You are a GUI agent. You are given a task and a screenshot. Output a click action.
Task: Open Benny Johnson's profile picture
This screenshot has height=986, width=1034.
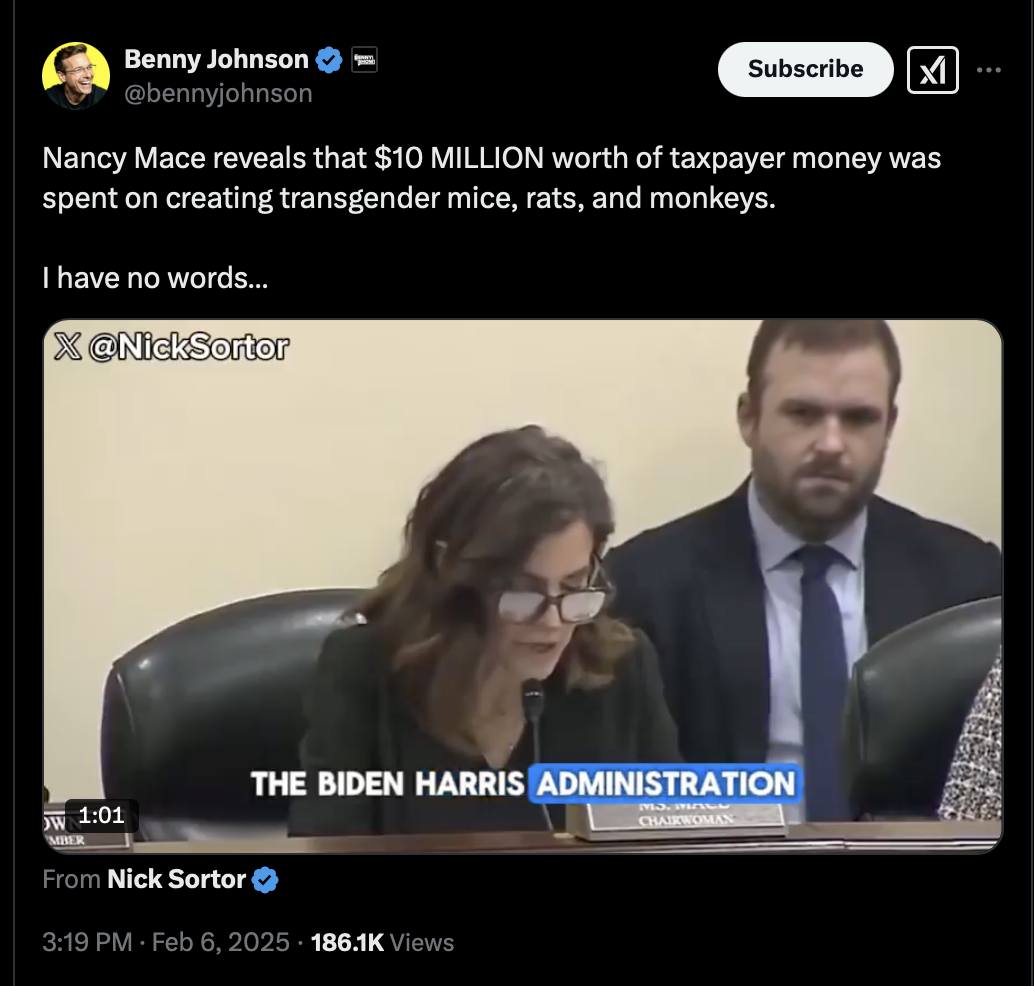click(x=76, y=76)
